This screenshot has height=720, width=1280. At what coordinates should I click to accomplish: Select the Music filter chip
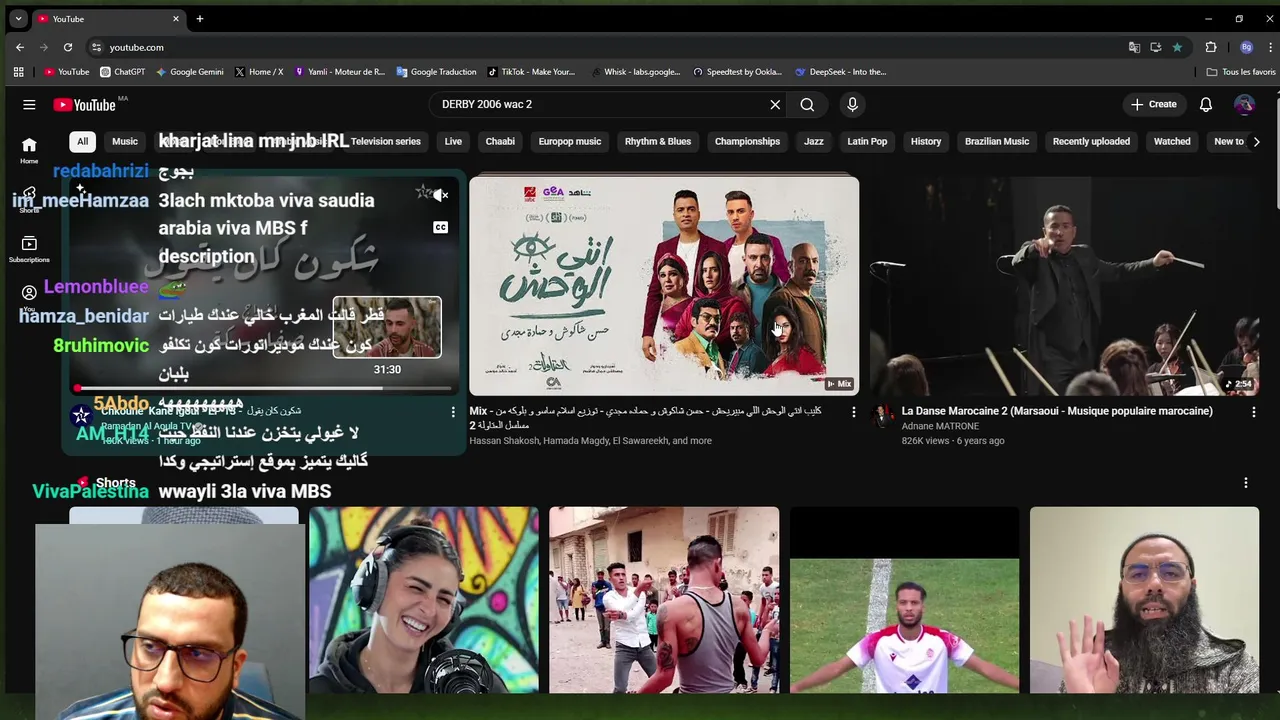pyautogui.click(x=125, y=141)
